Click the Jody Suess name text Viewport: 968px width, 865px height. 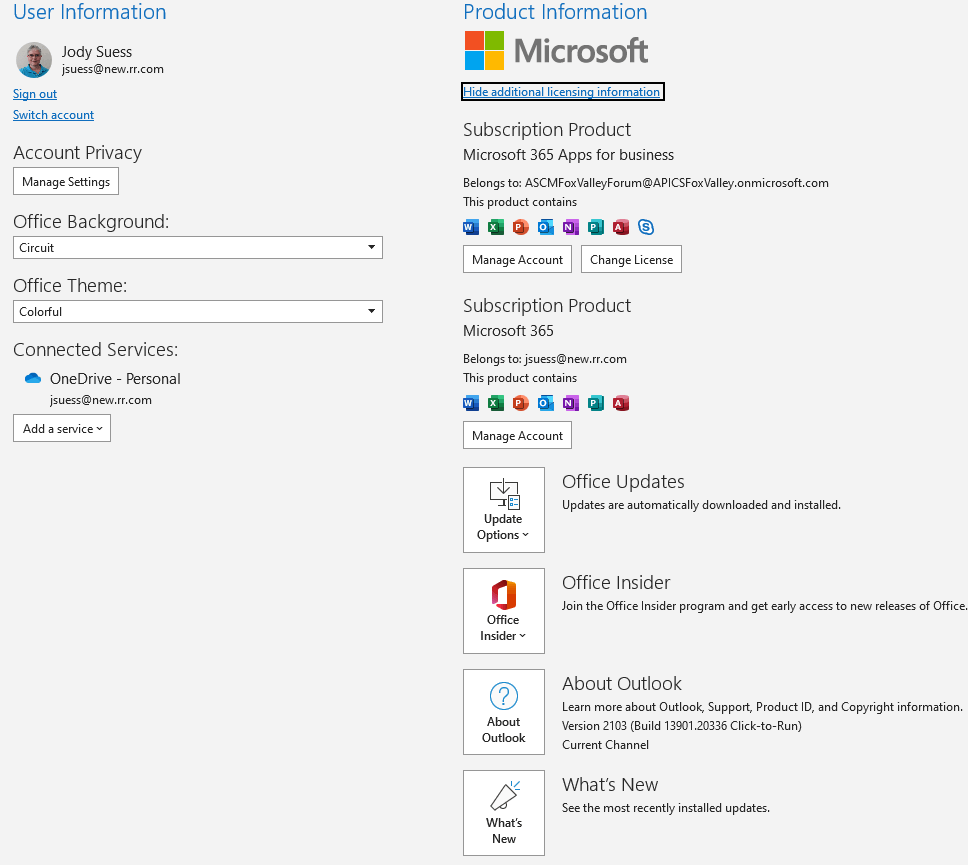[97, 52]
